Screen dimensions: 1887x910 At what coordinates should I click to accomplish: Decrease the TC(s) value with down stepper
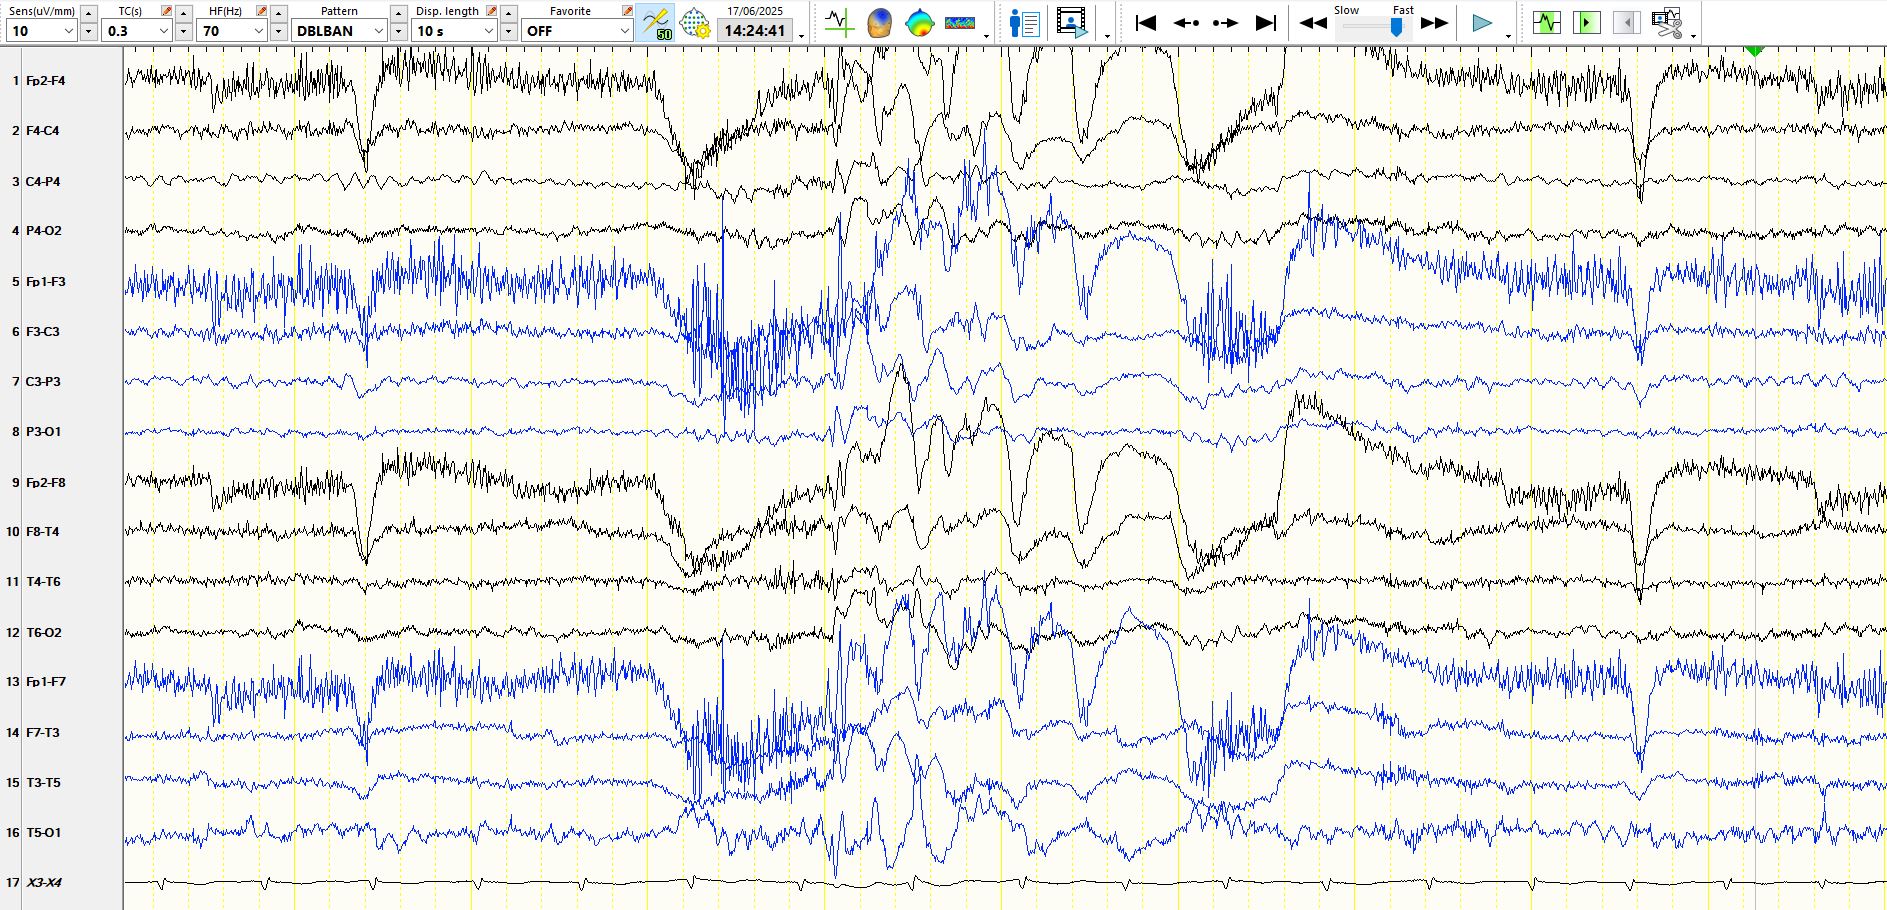183,31
